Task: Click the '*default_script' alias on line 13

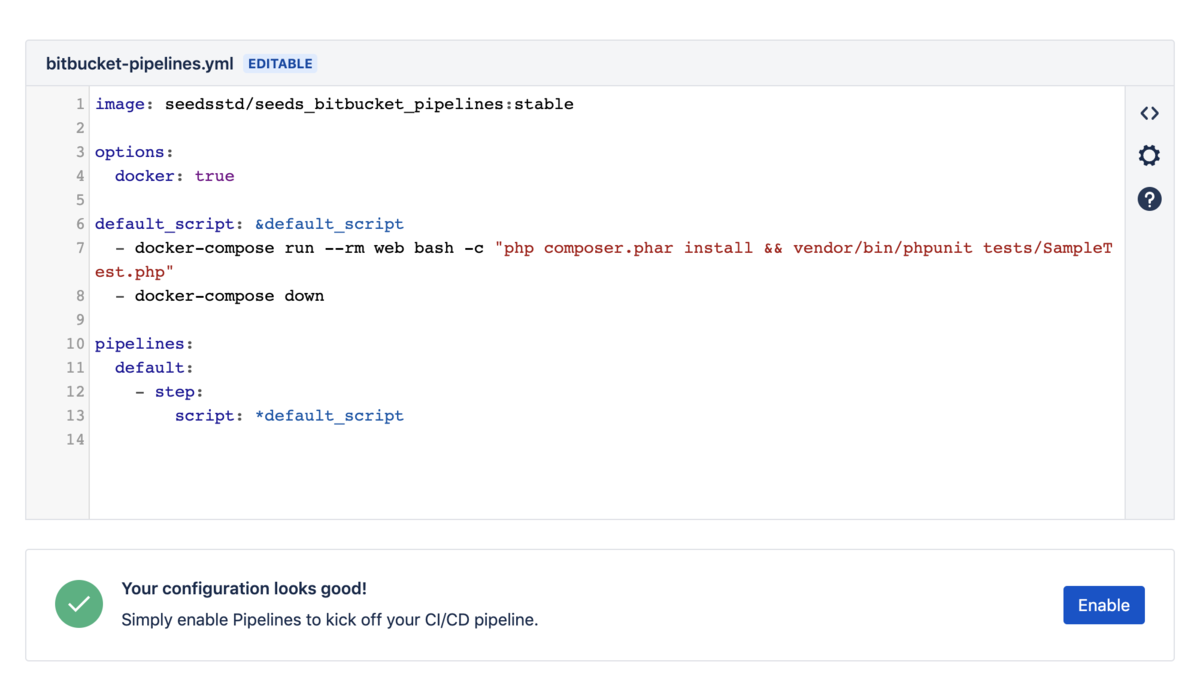Action: coord(329,416)
